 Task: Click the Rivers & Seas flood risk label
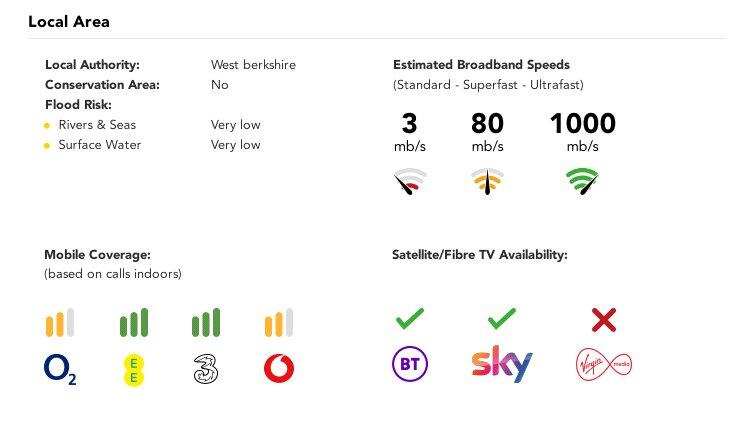tap(97, 125)
